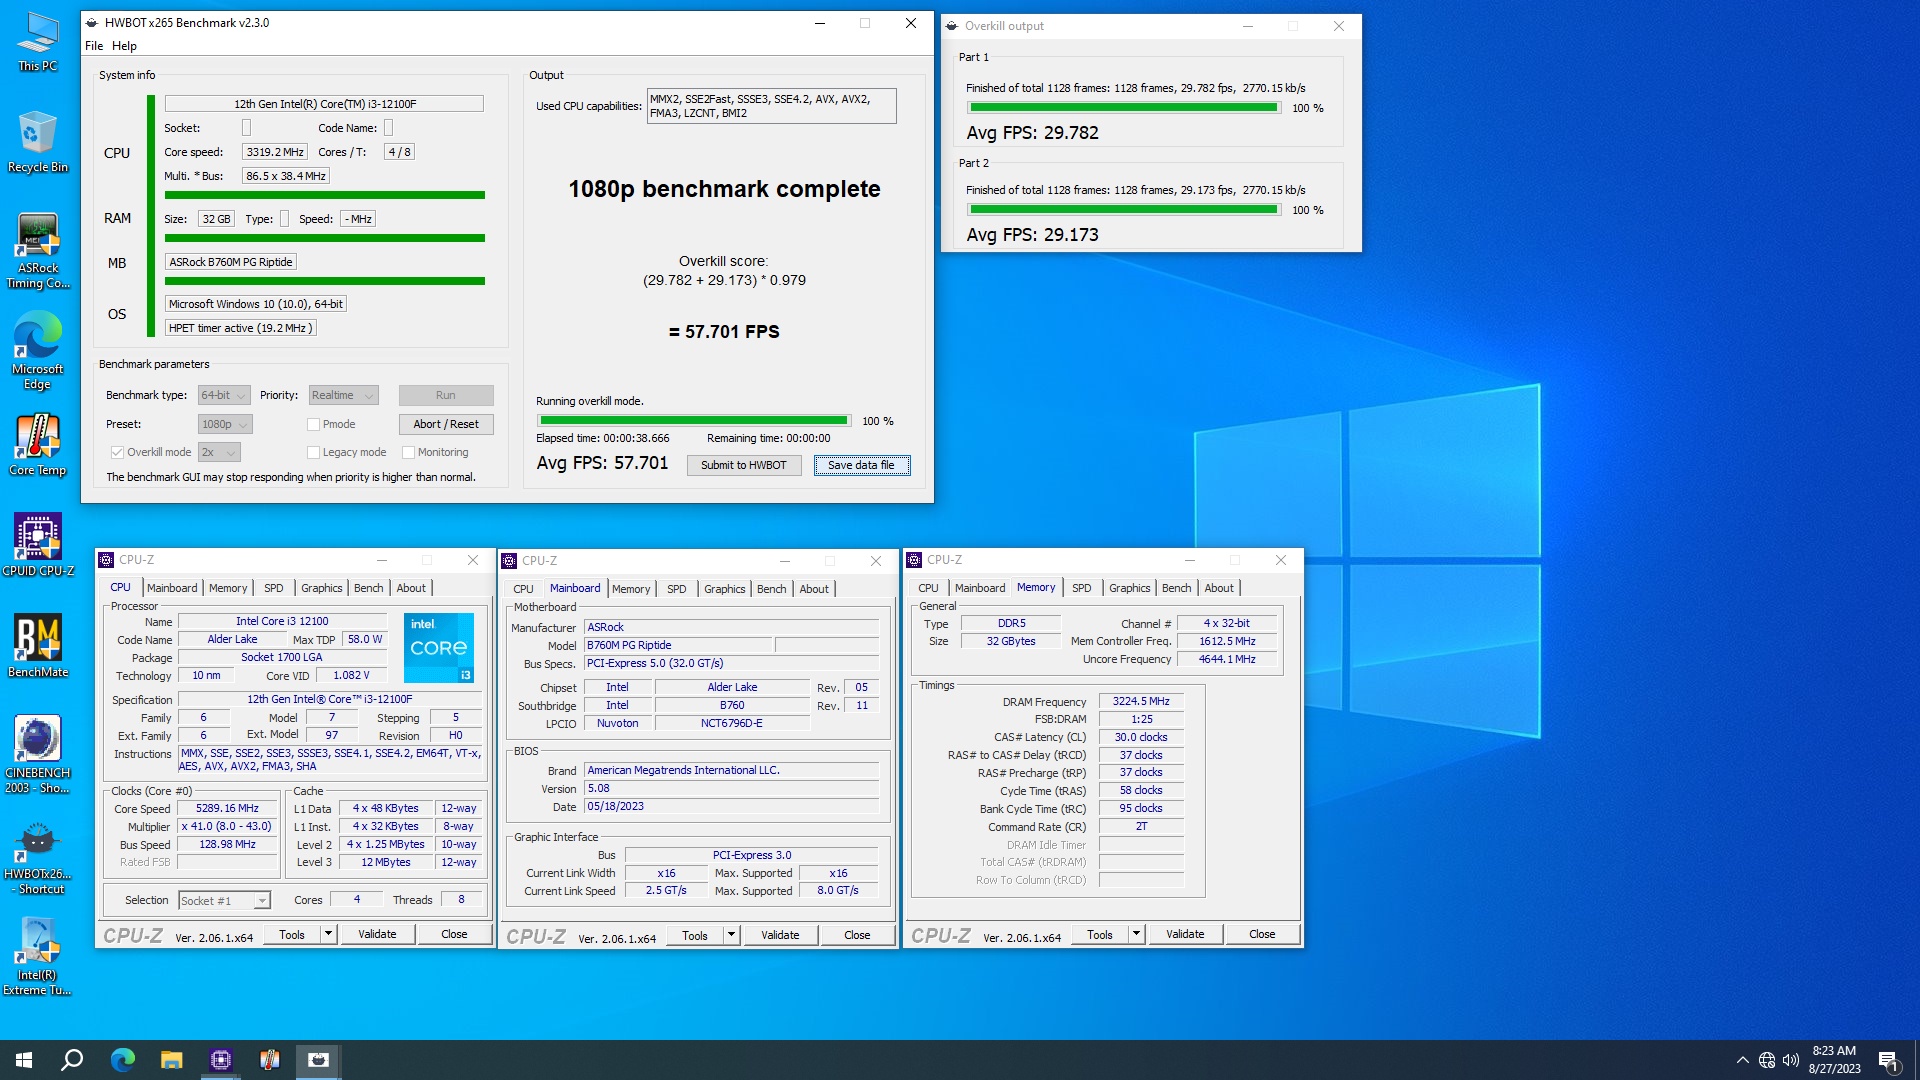Screen dimensions: 1920x1080
Task: Enable Legacy mode checkbox
Action: point(313,452)
